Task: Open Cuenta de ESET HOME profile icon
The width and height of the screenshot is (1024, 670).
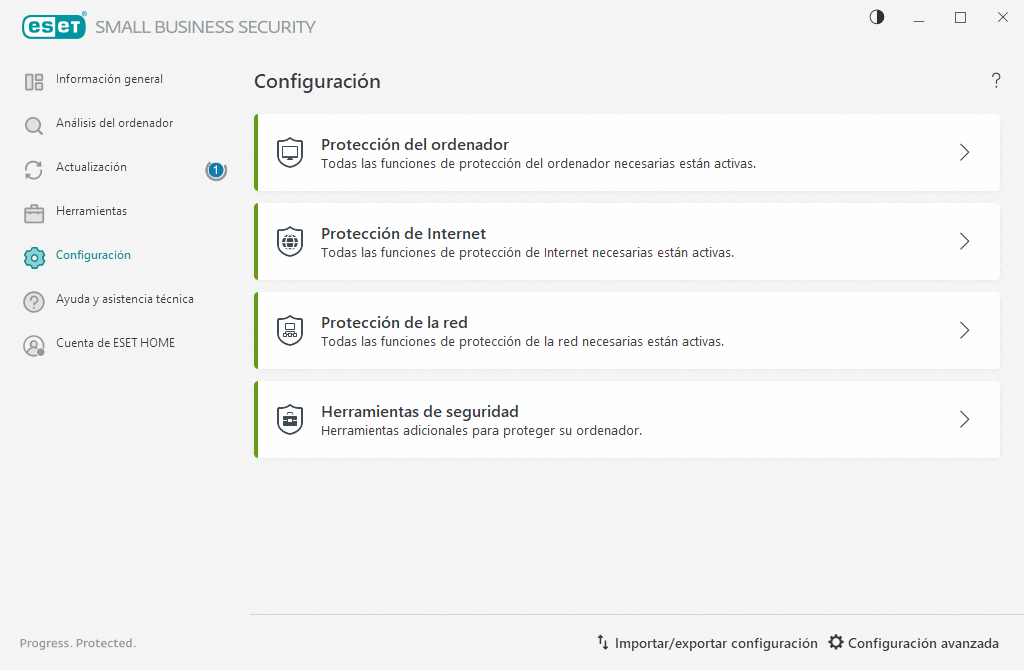Action: click(x=33, y=344)
